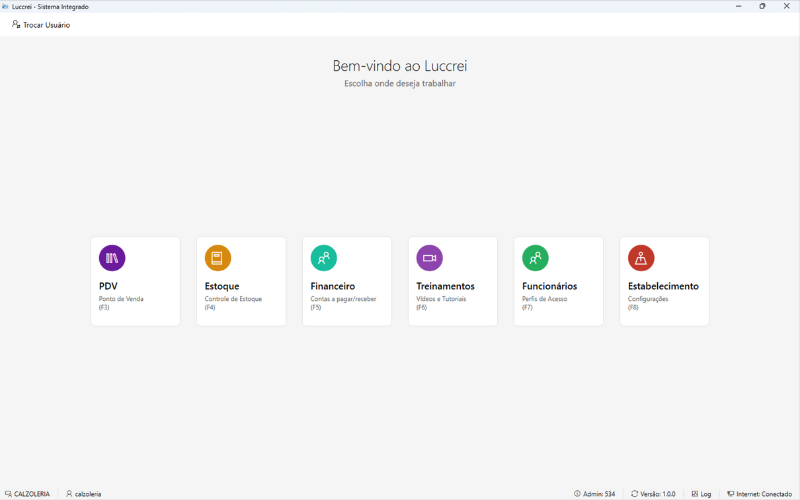Switch user via Trocar Usuário

coord(41,24)
